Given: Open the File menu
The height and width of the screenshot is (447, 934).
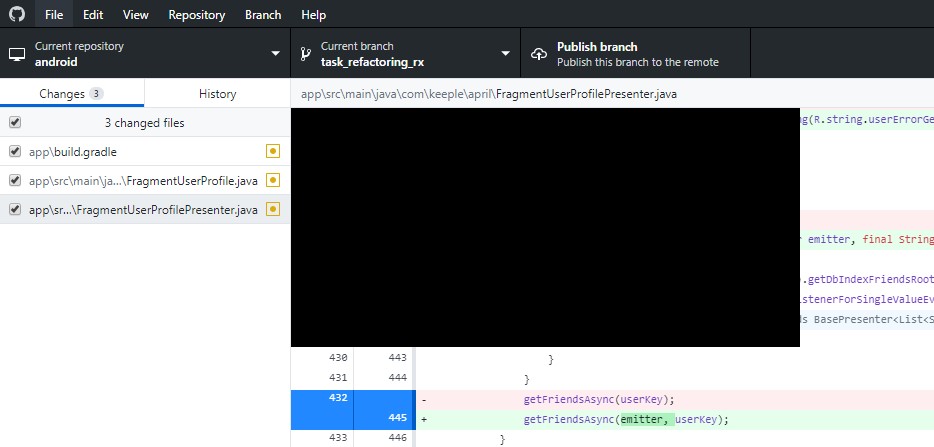Looking at the screenshot, I should click(x=54, y=15).
